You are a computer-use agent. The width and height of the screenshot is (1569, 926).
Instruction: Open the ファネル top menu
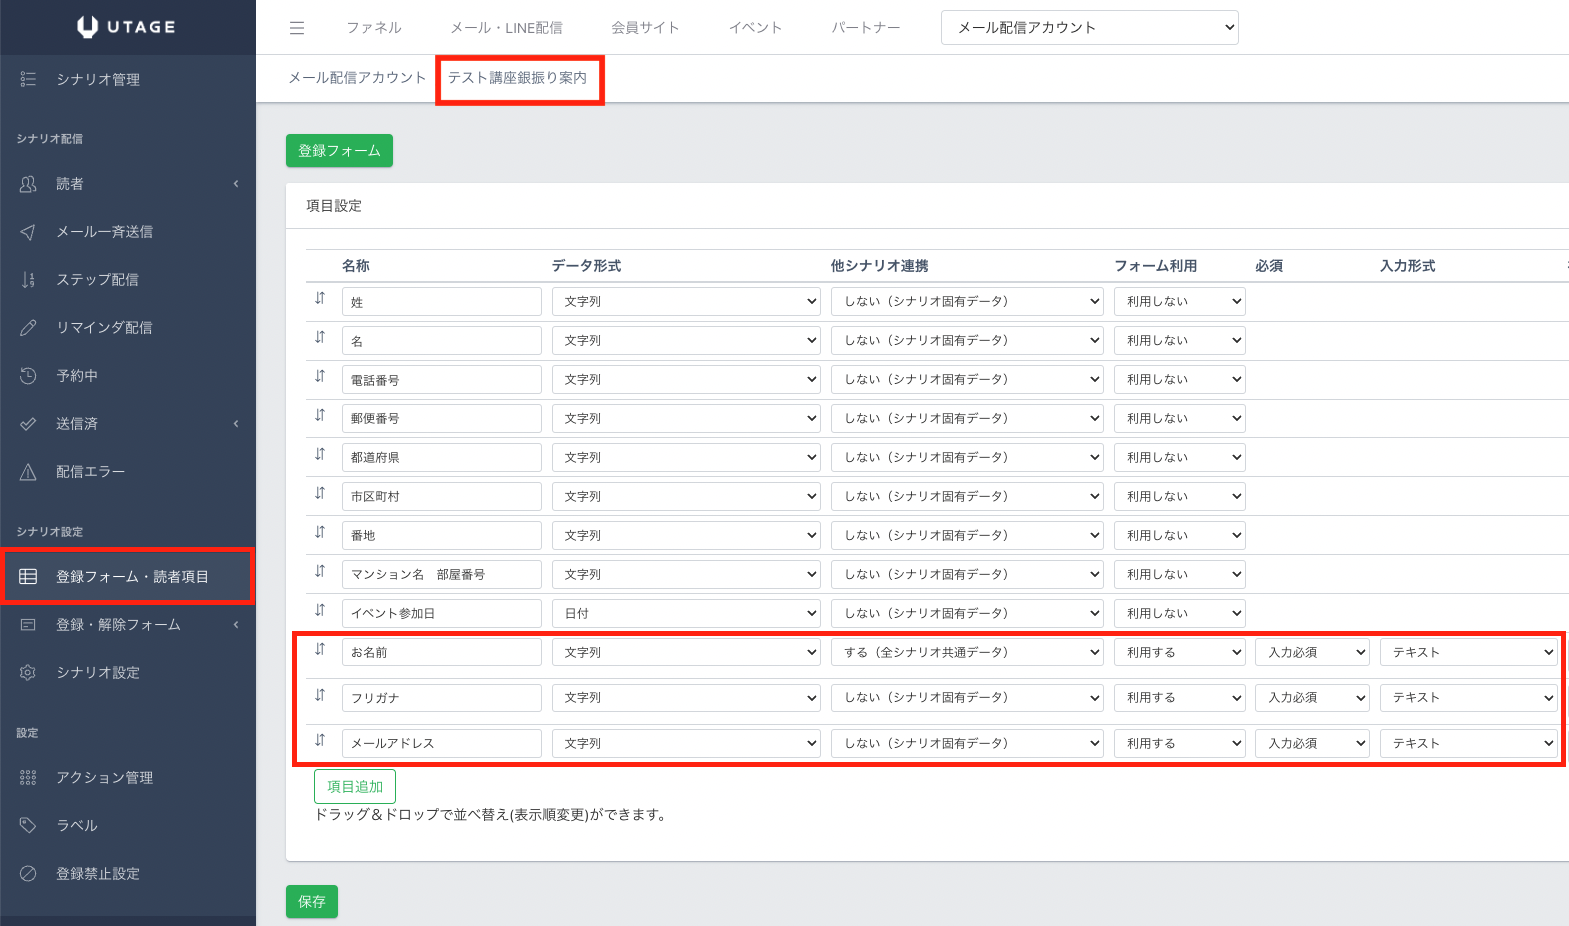pos(374,28)
